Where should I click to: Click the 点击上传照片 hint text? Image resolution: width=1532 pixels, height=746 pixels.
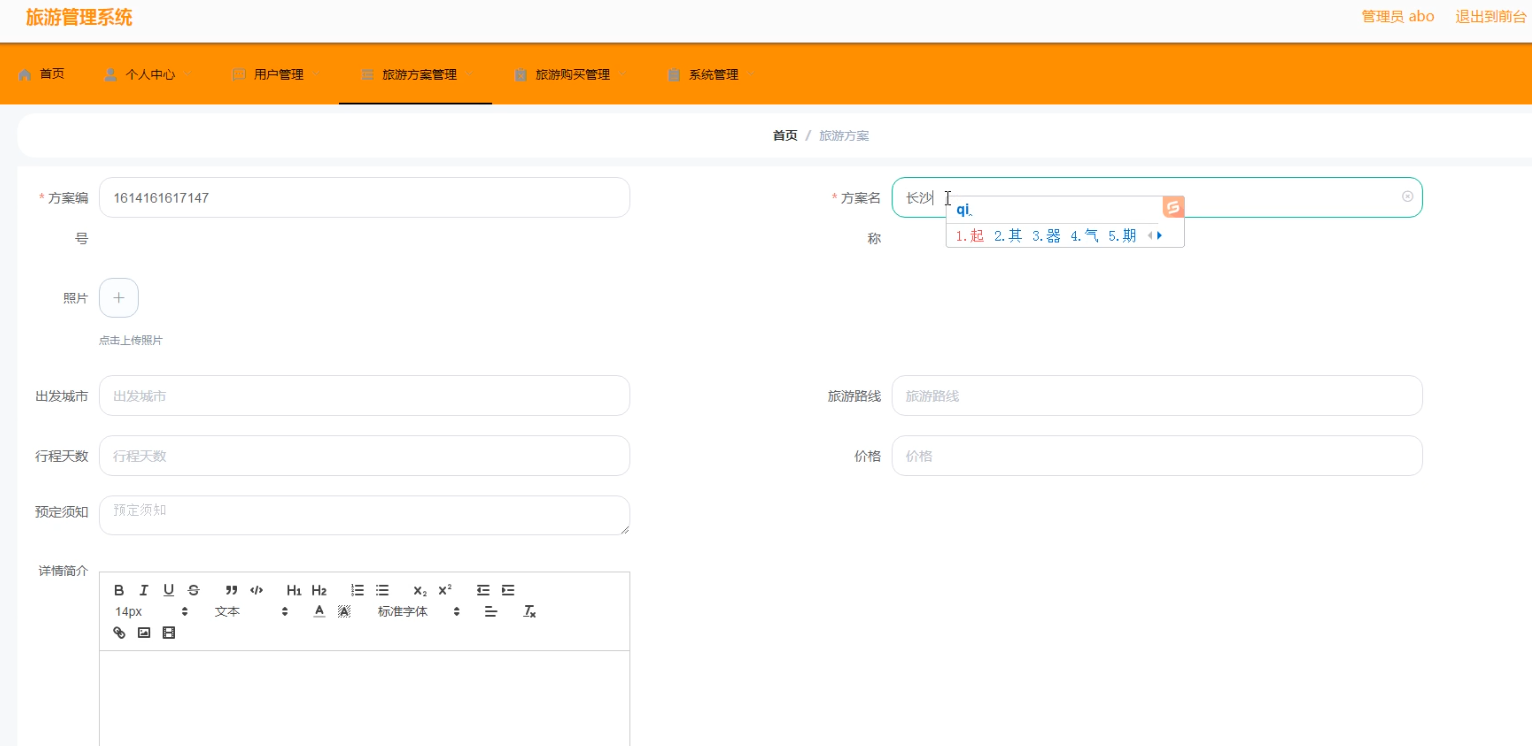tap(131, 341)
